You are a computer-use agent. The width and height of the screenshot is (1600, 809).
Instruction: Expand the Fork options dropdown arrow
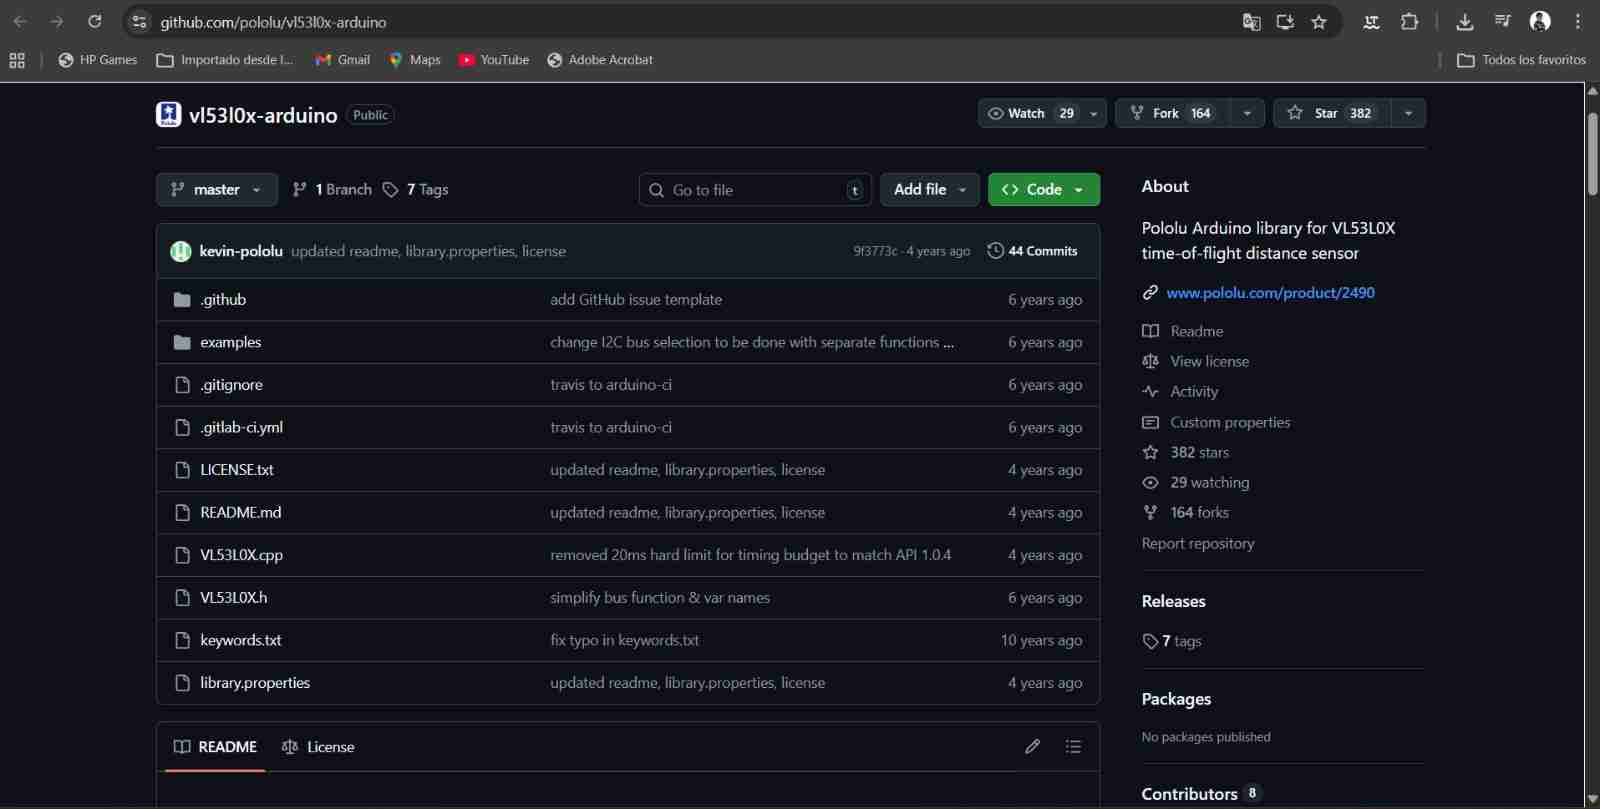(x=1247, y=113)
